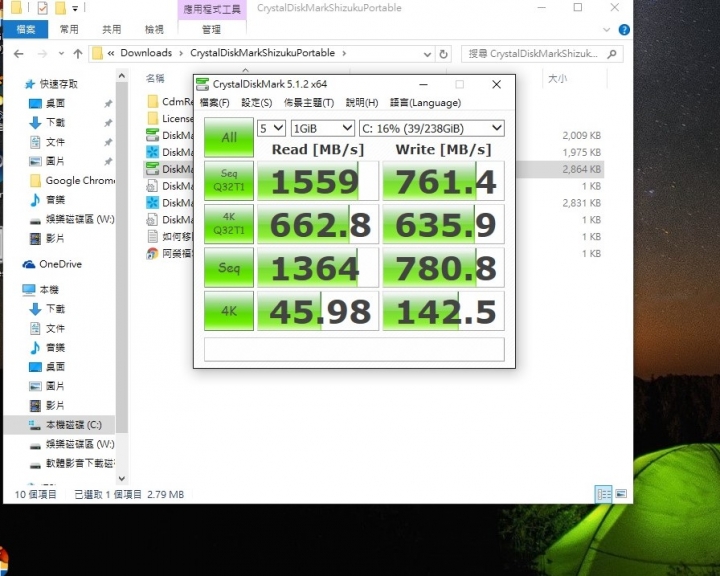Run the Seq Q32T1 benchmark

[x=229, y=181]
